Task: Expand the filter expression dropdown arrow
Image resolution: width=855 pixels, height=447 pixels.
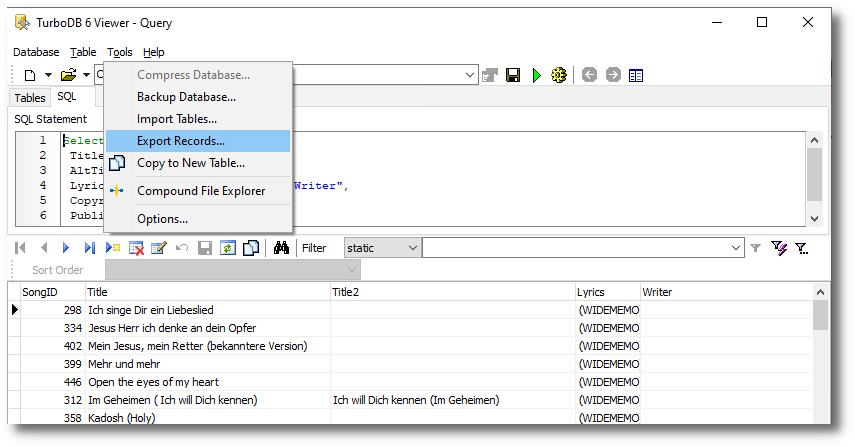Action: coord(736,248)
